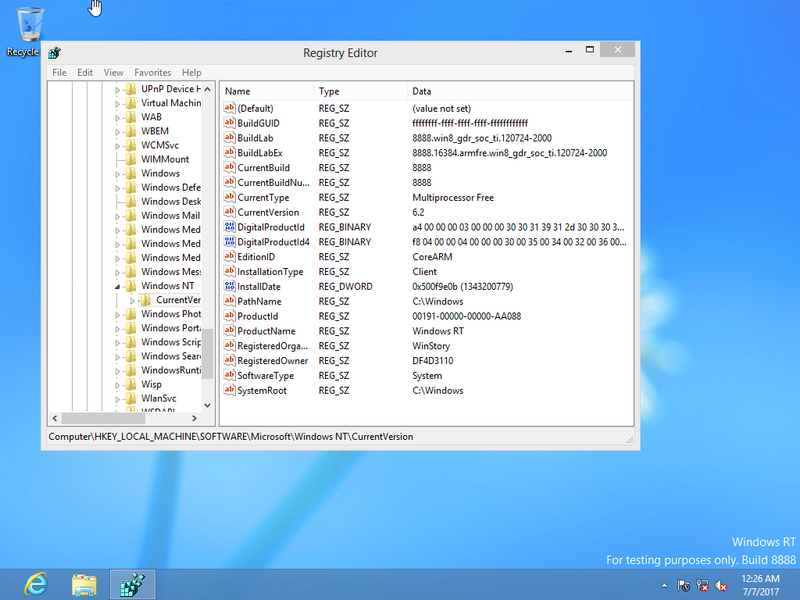The image size is (800, 600).
Task: Click the DigitalProductId binary value icon
Action: 229,227
